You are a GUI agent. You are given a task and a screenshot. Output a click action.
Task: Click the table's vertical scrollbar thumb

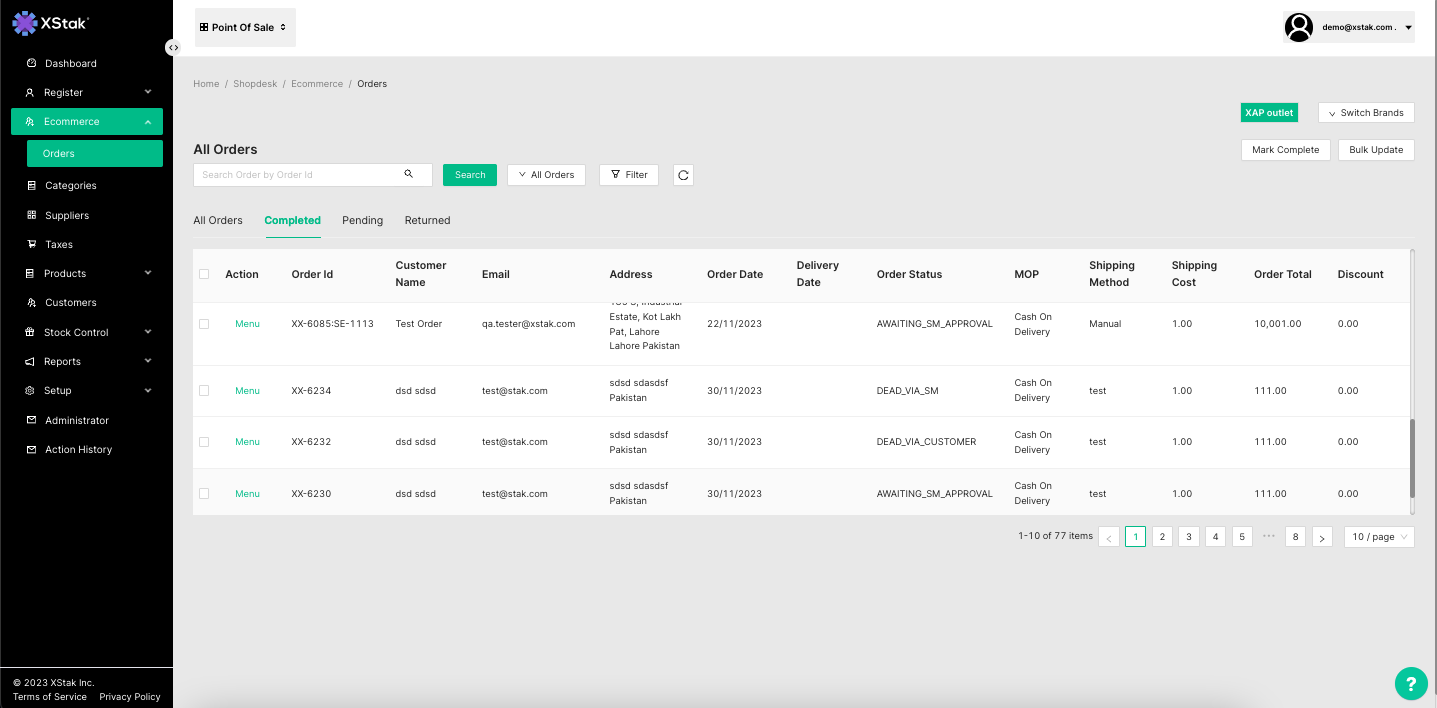coord(1412,458)
